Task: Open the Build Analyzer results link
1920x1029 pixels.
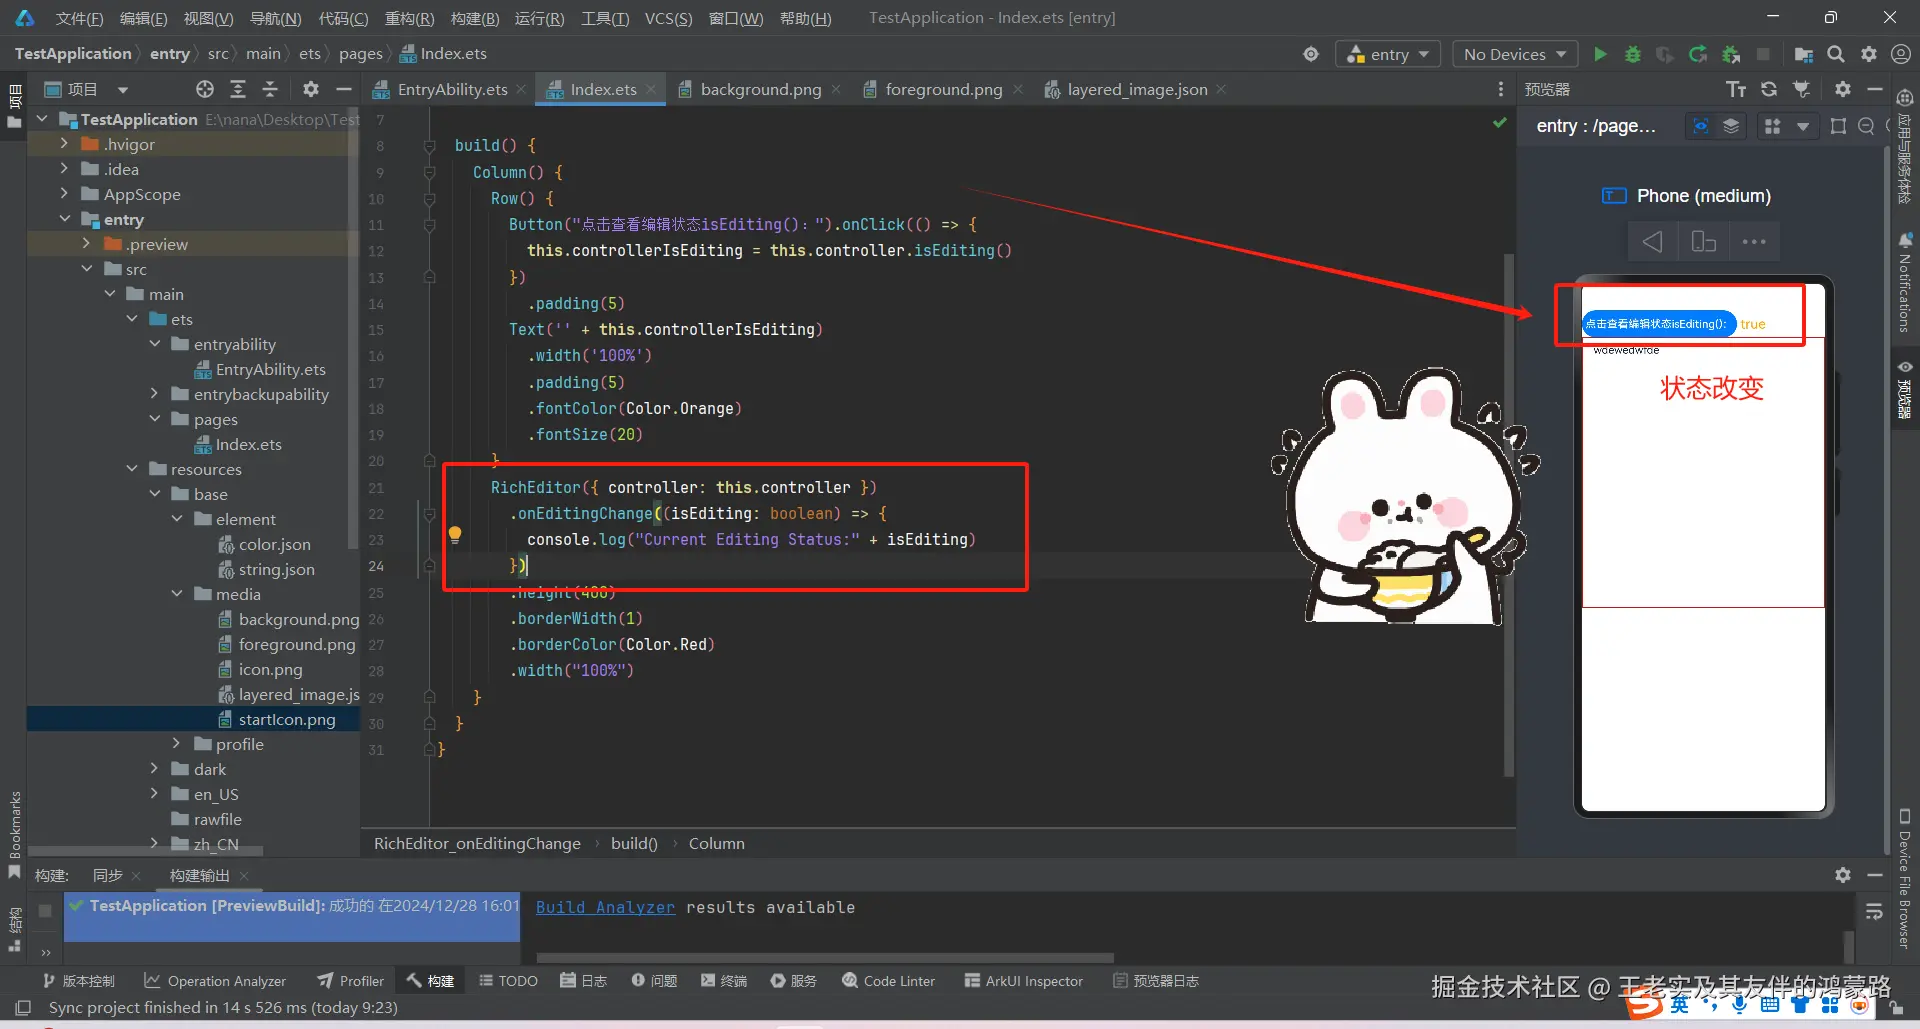Action: 604,907
